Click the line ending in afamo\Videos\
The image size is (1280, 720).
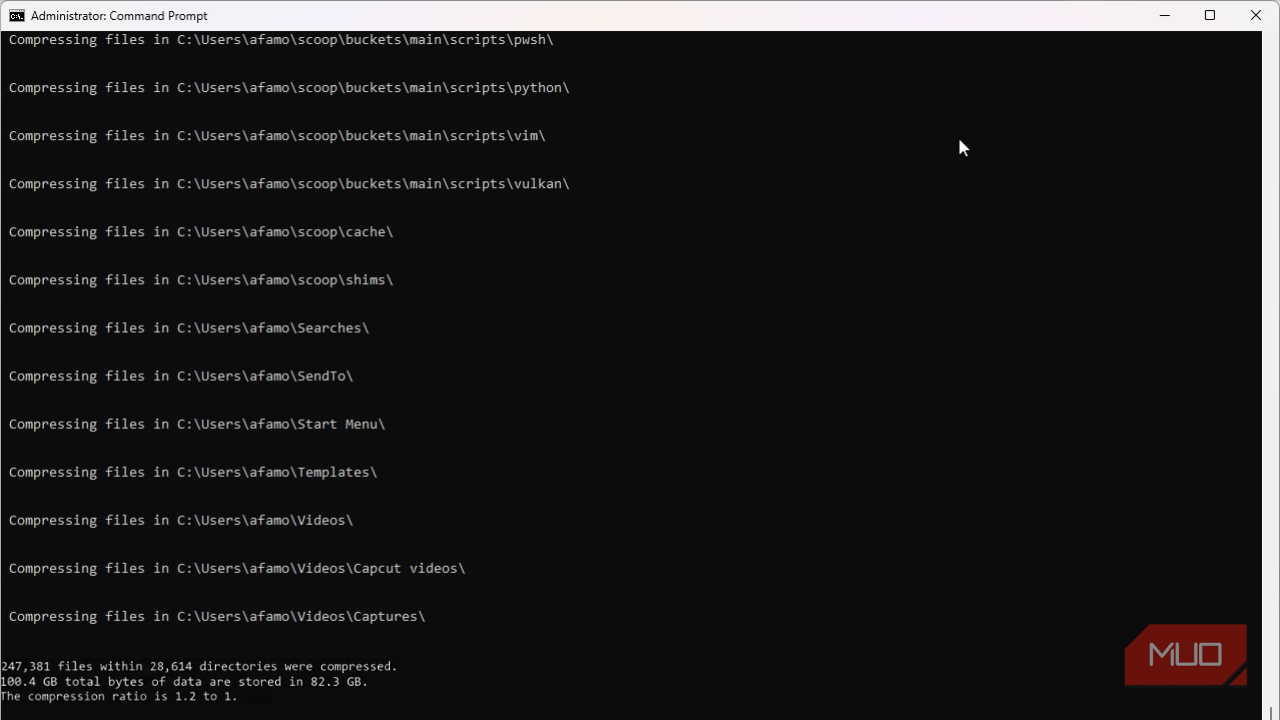coord(181,520)
